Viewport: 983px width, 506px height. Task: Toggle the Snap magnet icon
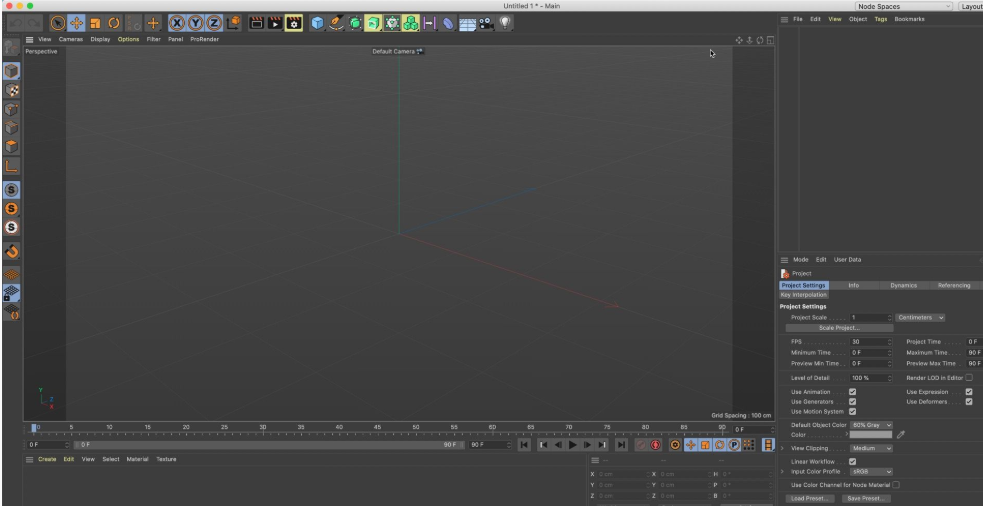pyautogui.click(x=11, y=251)
